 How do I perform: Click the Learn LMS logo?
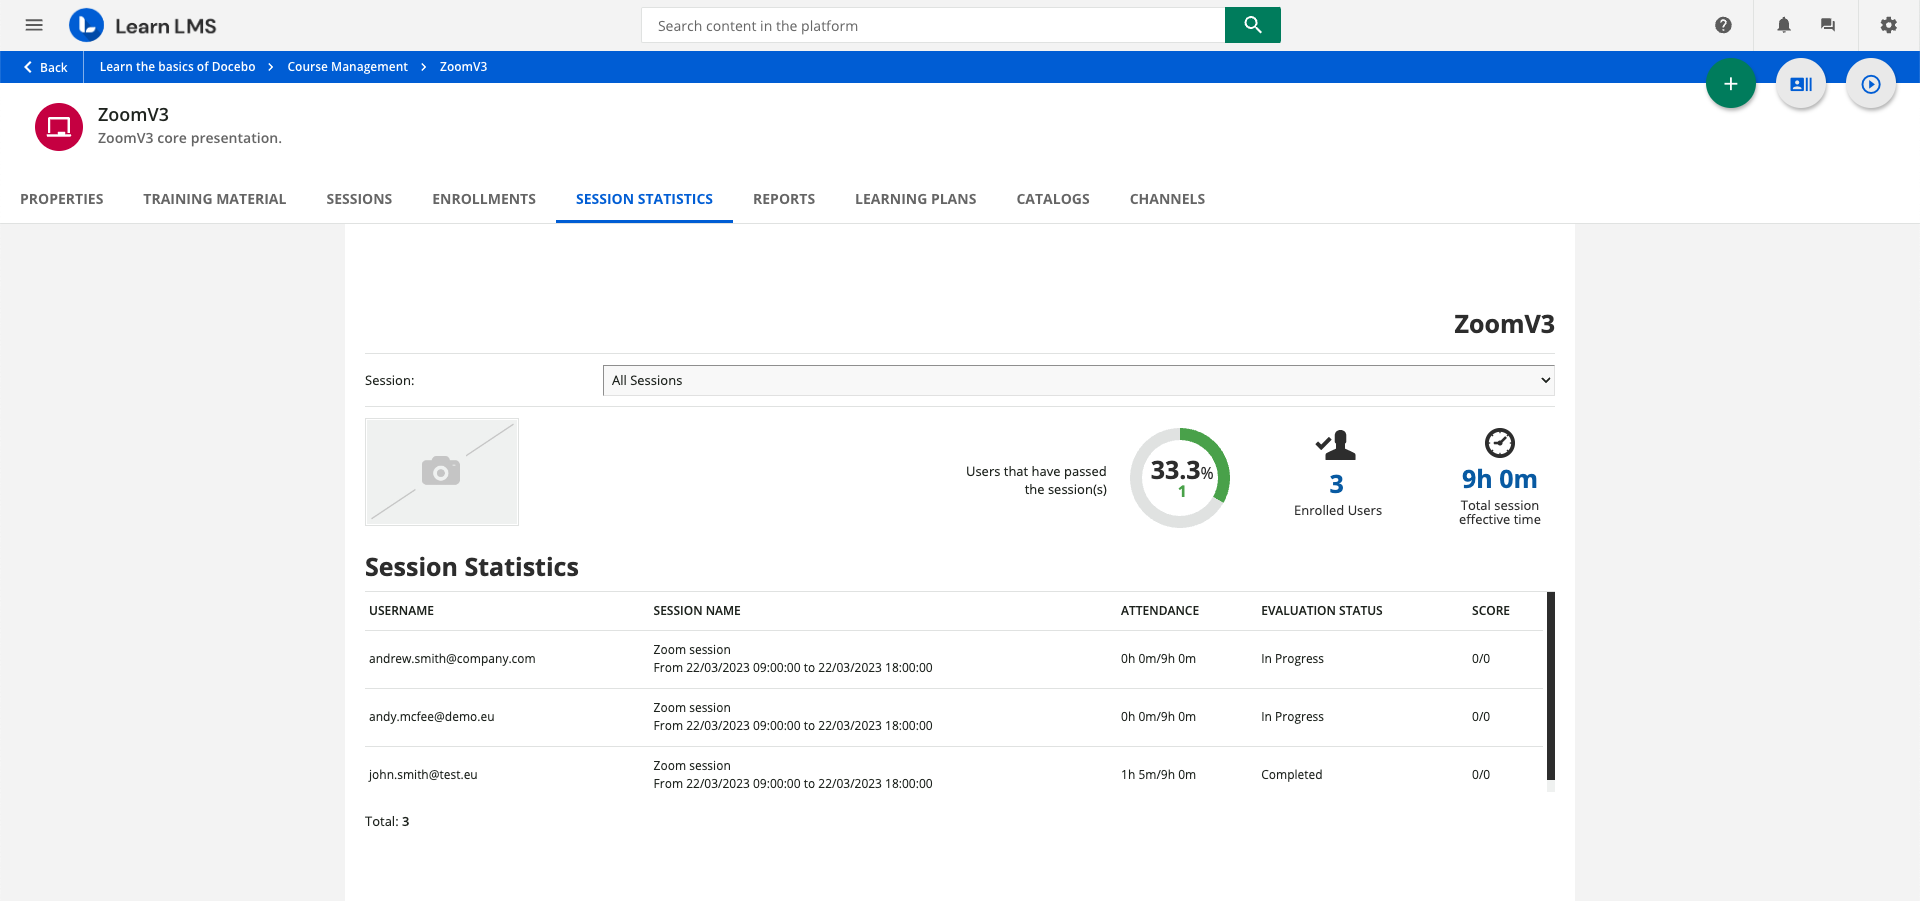point(143,25)
